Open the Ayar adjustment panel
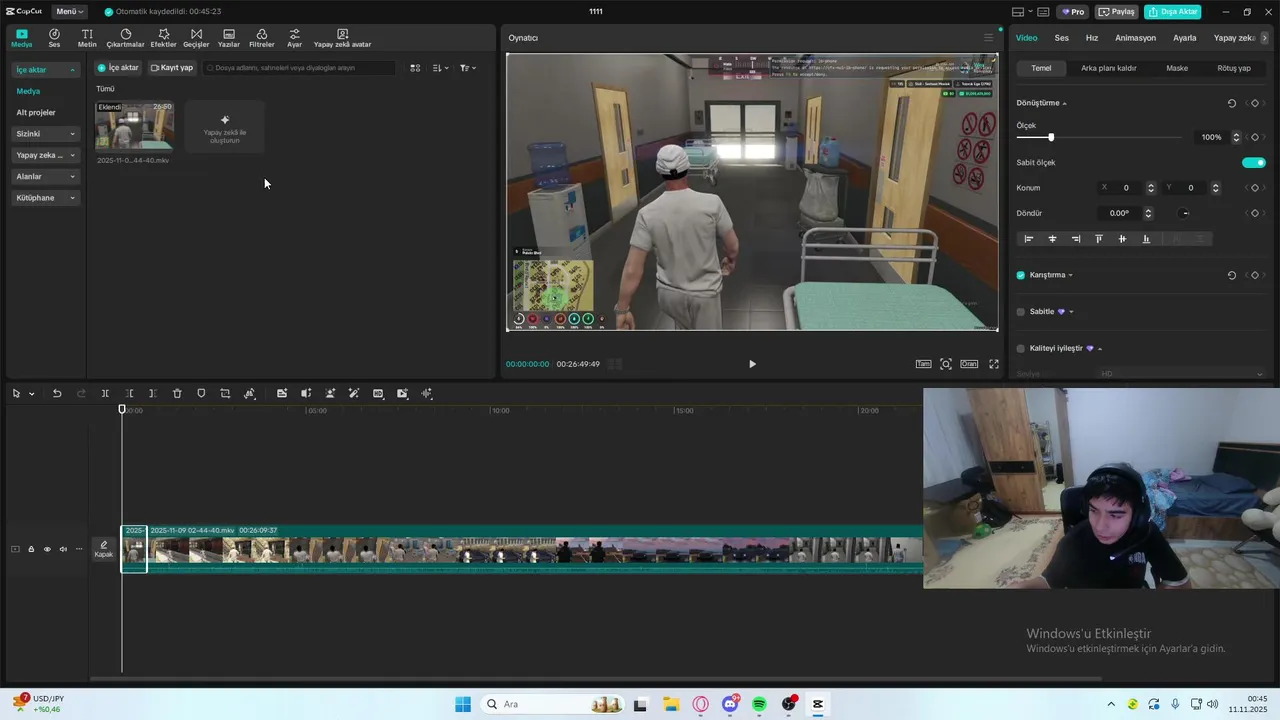 pos(294,38)
